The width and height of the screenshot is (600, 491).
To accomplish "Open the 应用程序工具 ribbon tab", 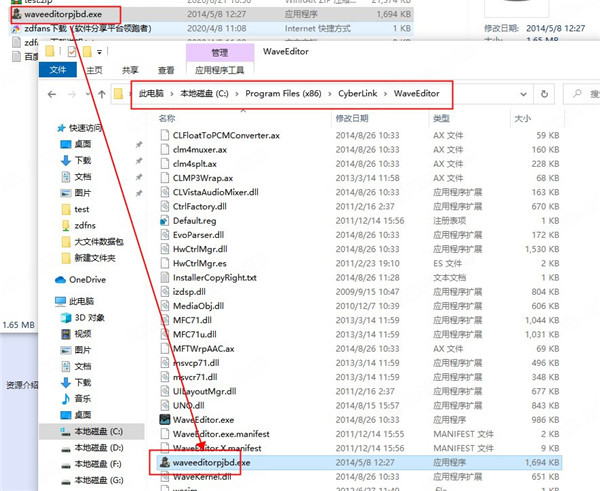I will point(220,70).
